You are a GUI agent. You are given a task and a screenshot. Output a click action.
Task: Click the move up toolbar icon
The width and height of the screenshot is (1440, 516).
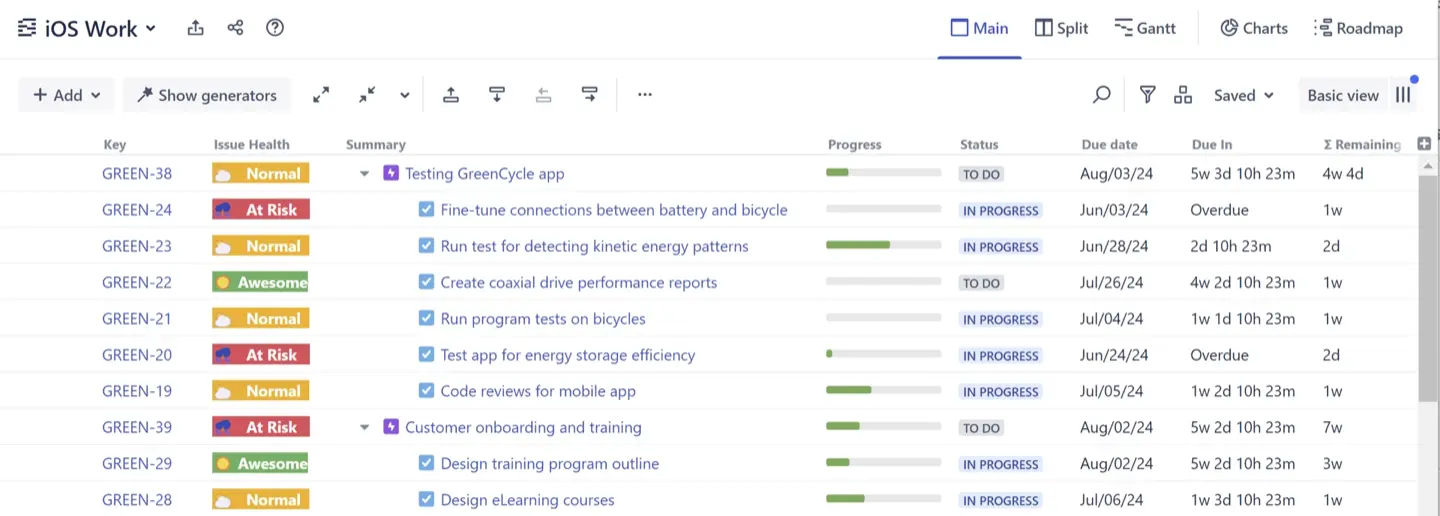coord(451,95)
